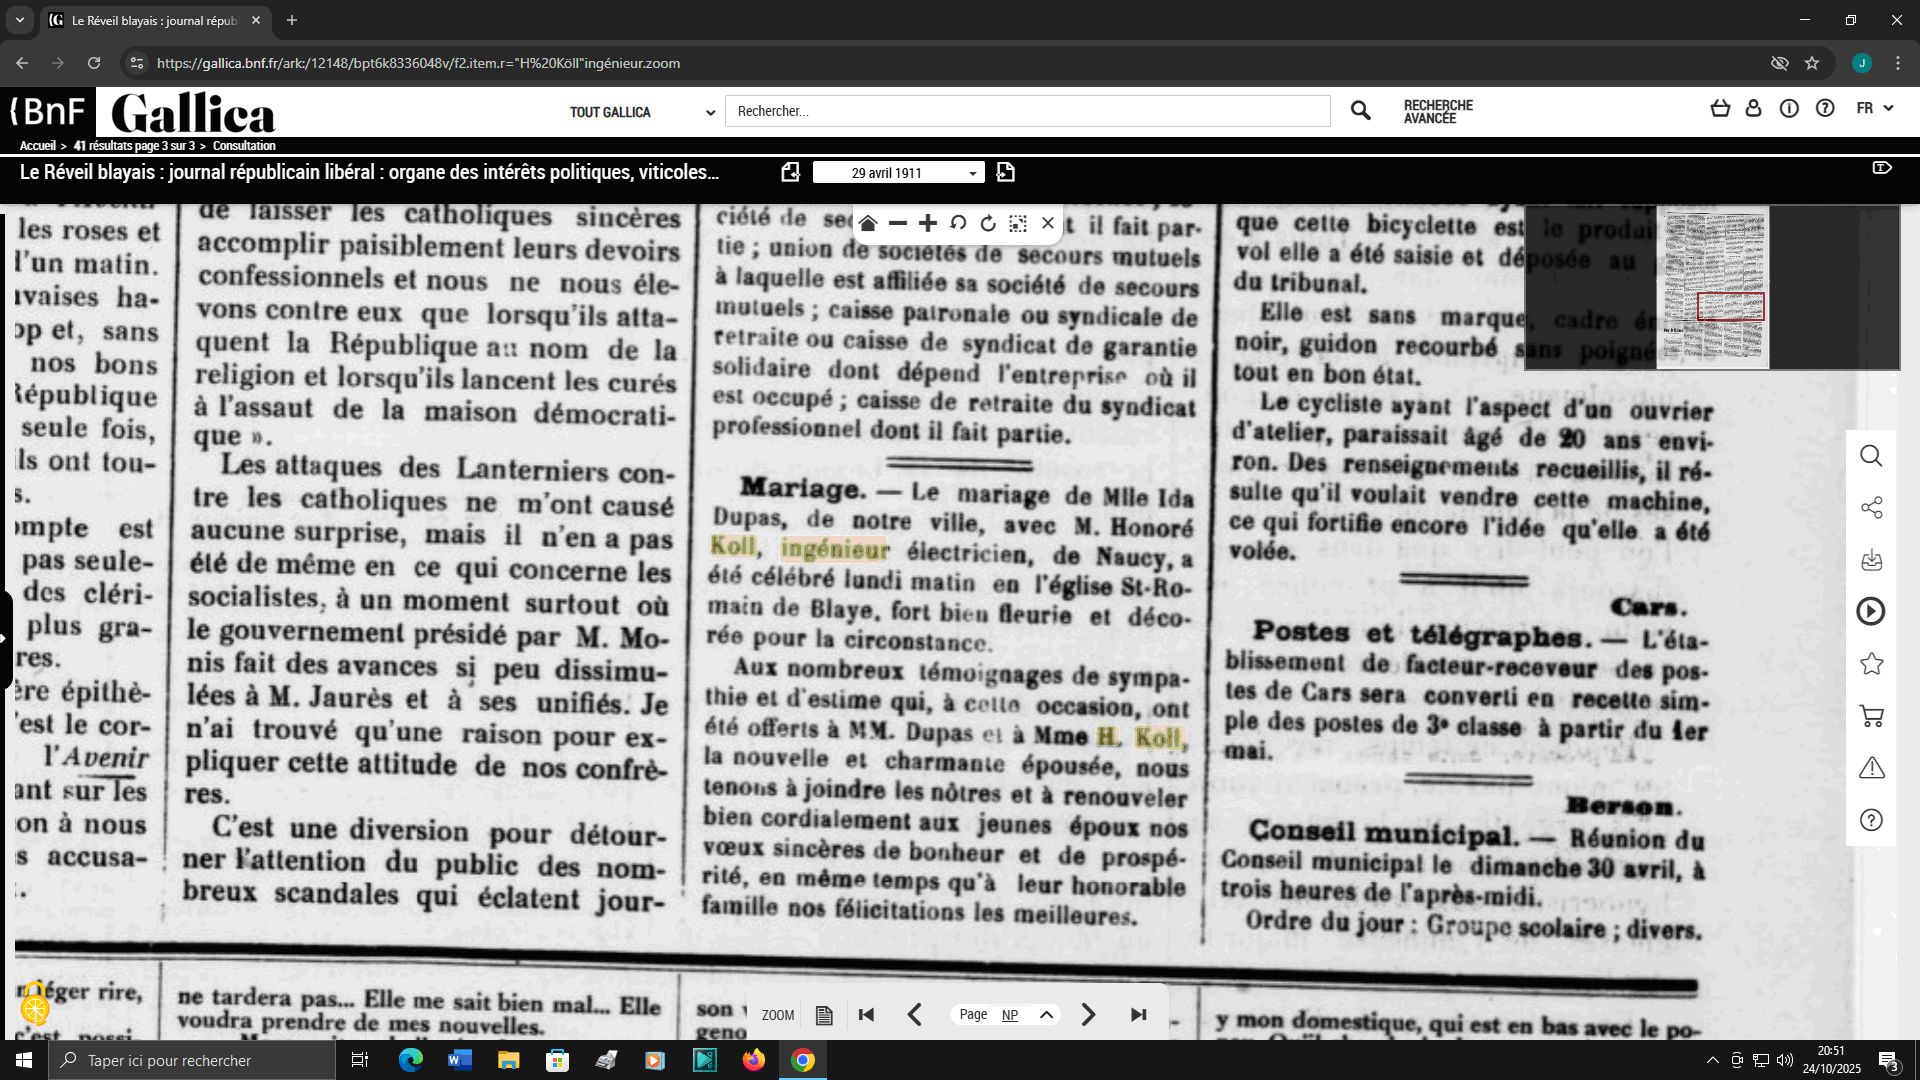Screen dimensions: 1920x1080
Task: Go to the next page arrow
Action: click(x=1088, y=1015)
